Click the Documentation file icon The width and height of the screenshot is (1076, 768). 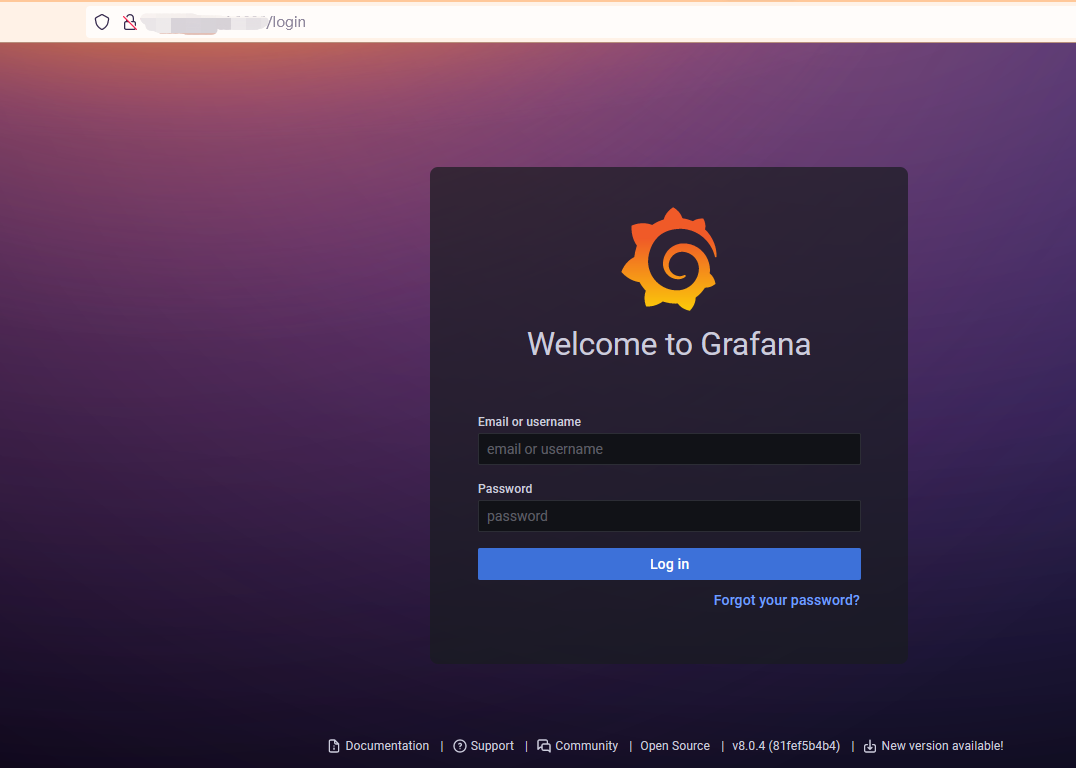pos(334,746)
